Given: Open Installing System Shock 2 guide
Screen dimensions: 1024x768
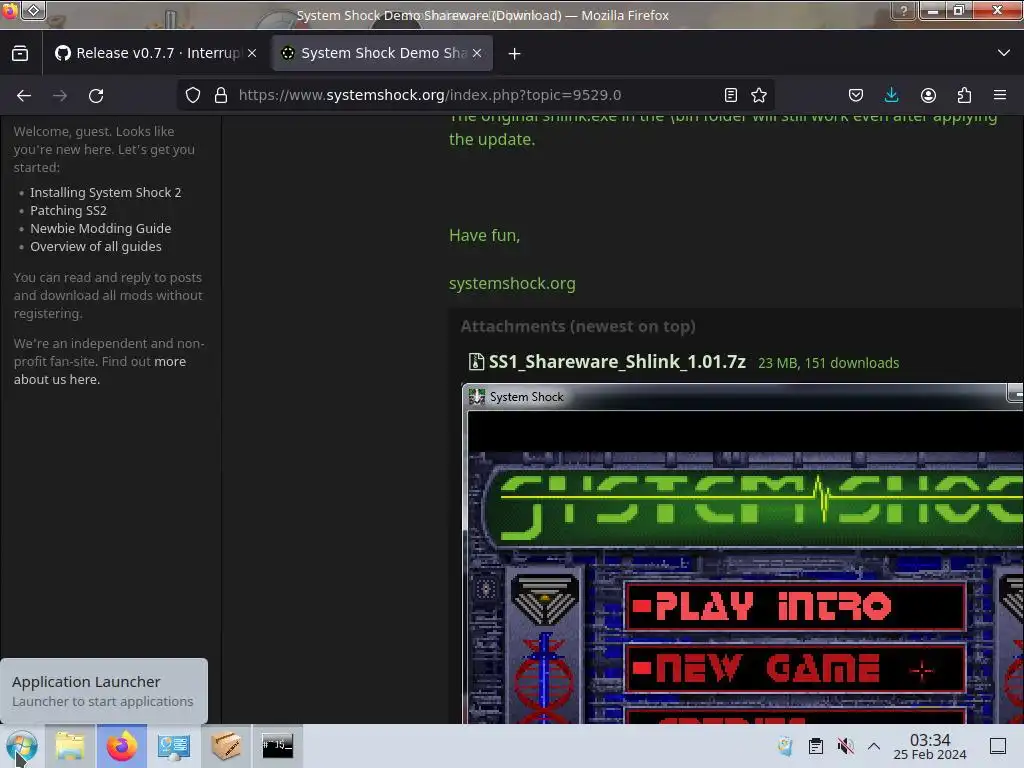Looking at the screenshot, I should [106, 193].
